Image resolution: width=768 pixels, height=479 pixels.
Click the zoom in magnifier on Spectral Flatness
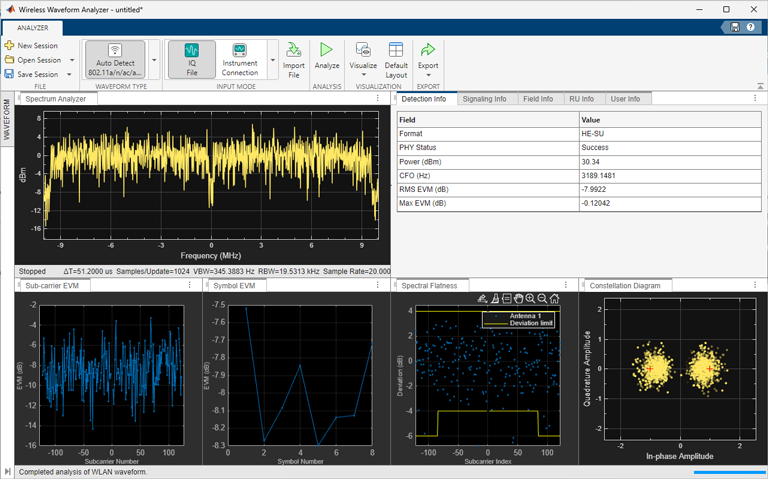pyautogui.click(x=530, y=298)
